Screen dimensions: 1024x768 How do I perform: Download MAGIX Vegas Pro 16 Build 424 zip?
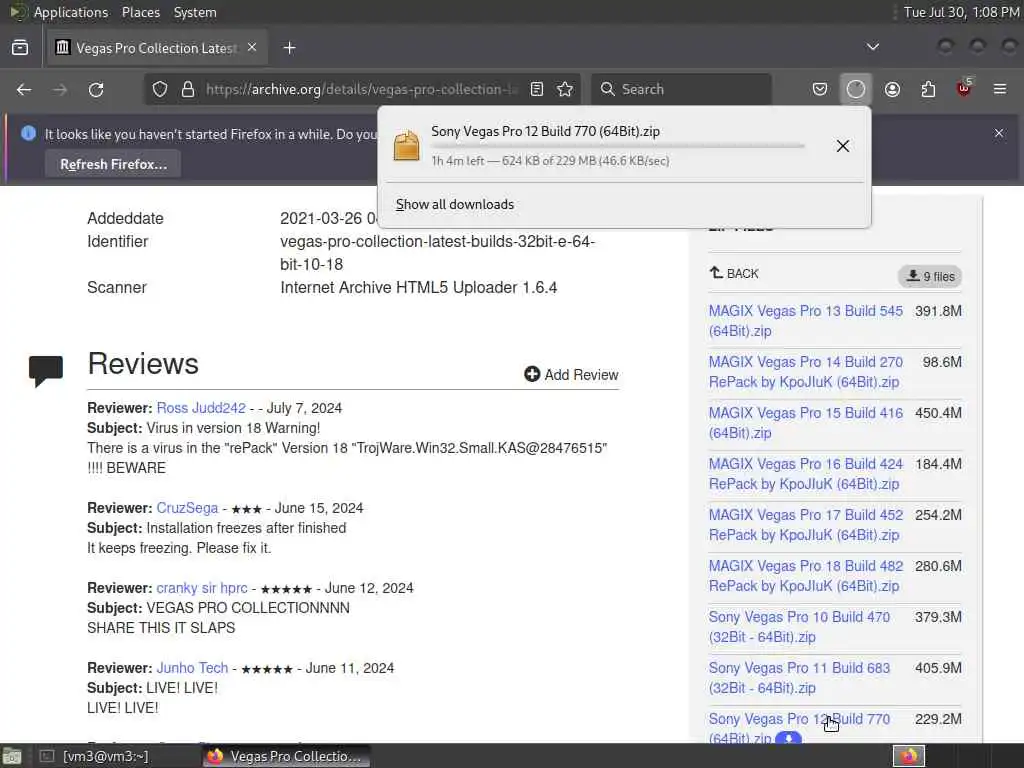click(x=805, y=473)
